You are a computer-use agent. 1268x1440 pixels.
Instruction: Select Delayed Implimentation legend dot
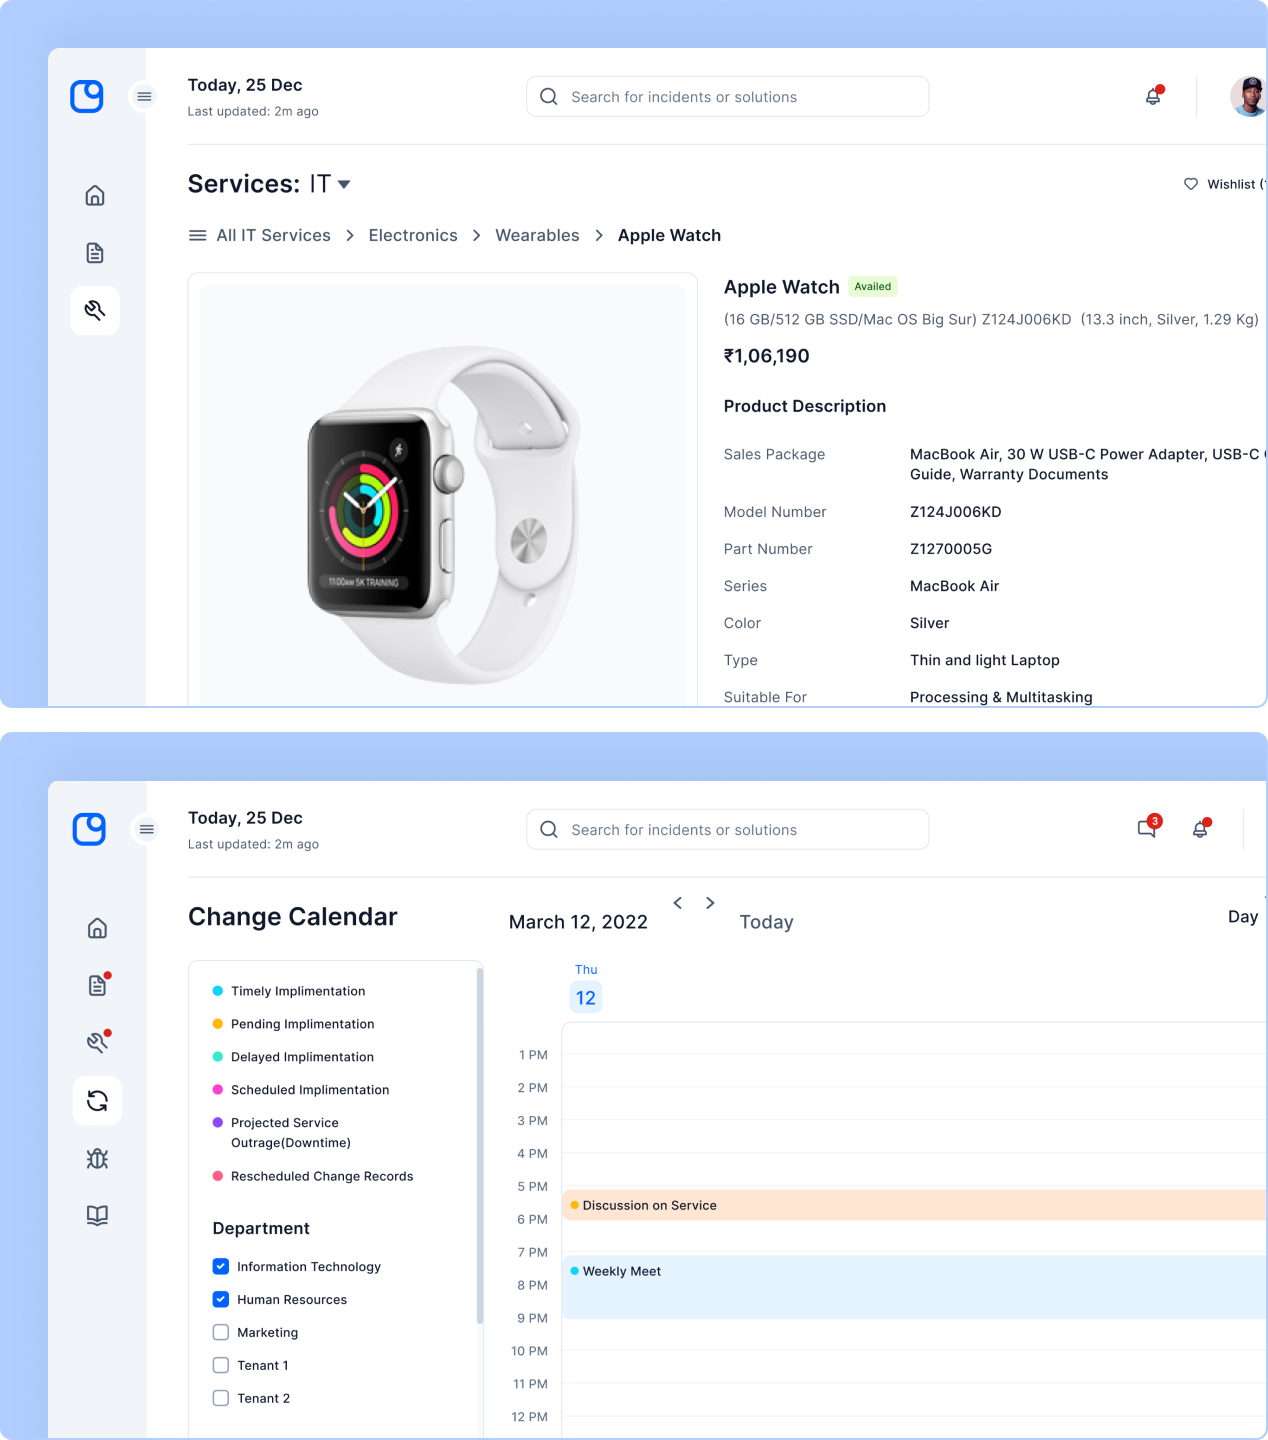[x=218, y=1057]
